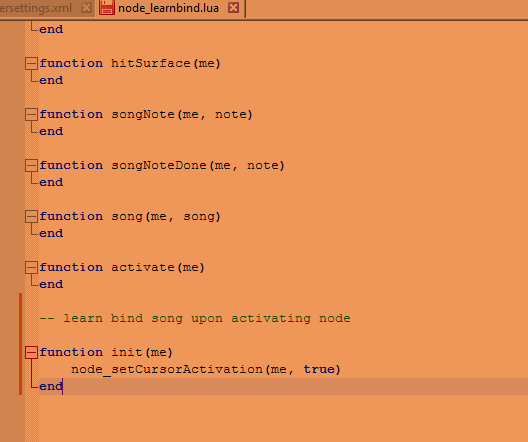The width and height of the screenshot is (528, 442).
Task: Click on node_setCursorActivation call text
Action: 167,370
